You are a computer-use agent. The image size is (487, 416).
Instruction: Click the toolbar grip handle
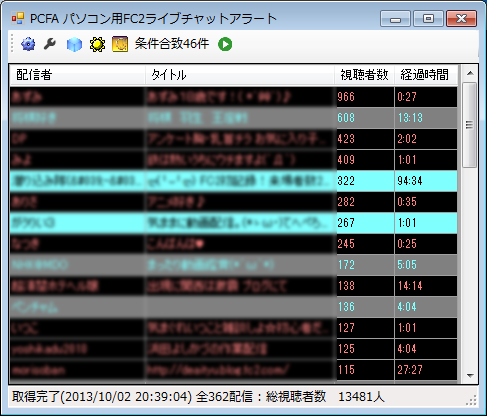(x=12, y=43)
